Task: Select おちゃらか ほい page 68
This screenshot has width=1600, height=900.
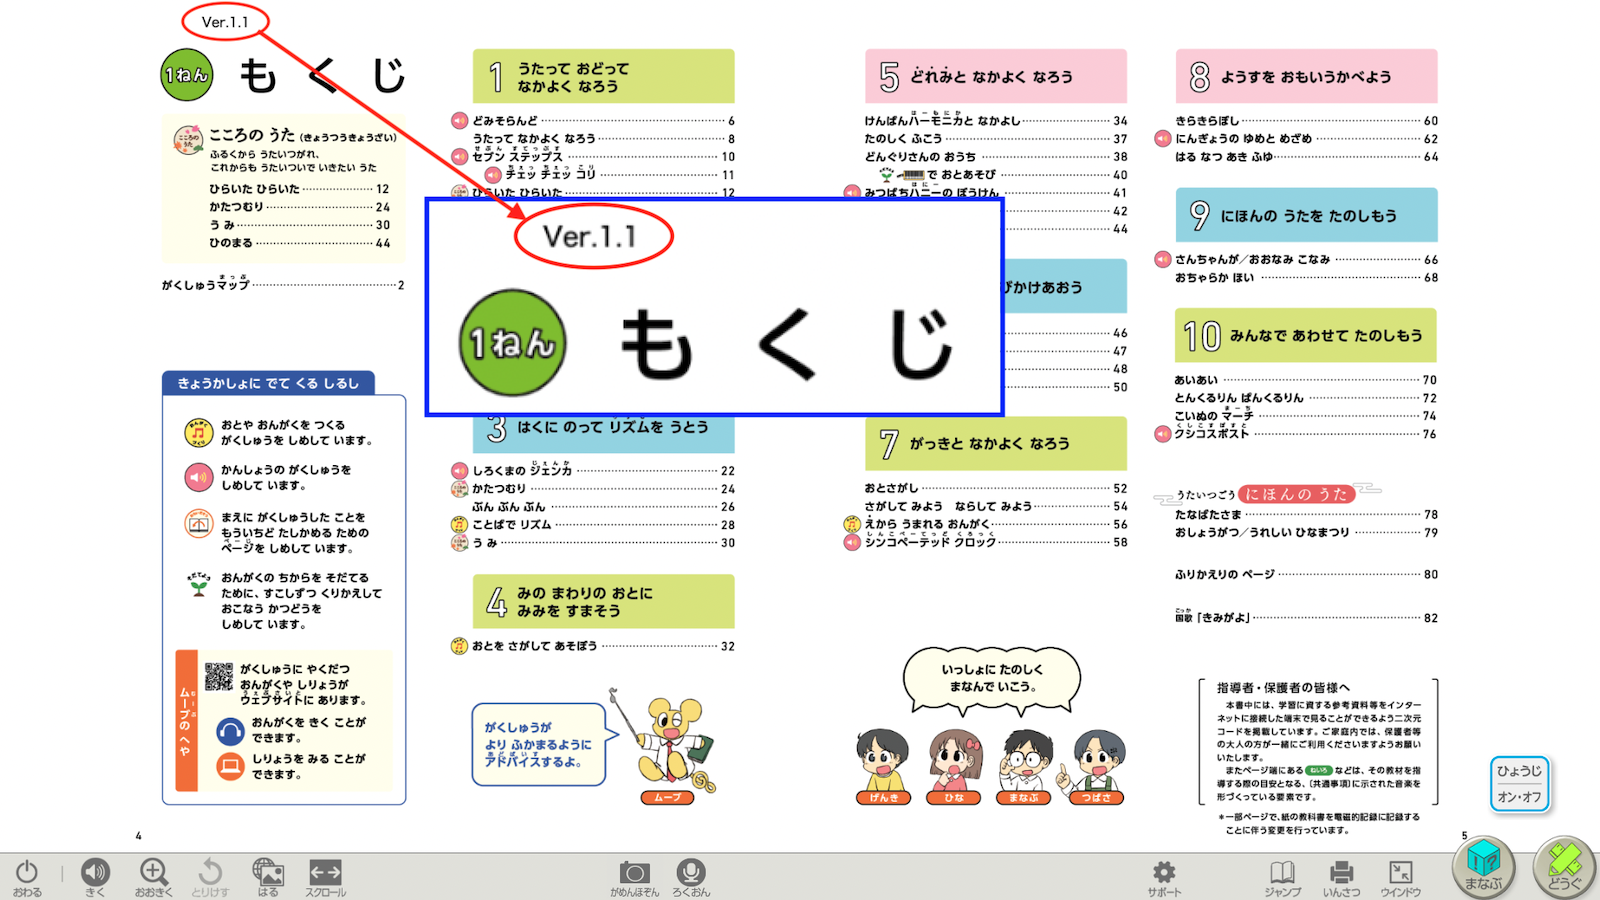Action: 1306,278
